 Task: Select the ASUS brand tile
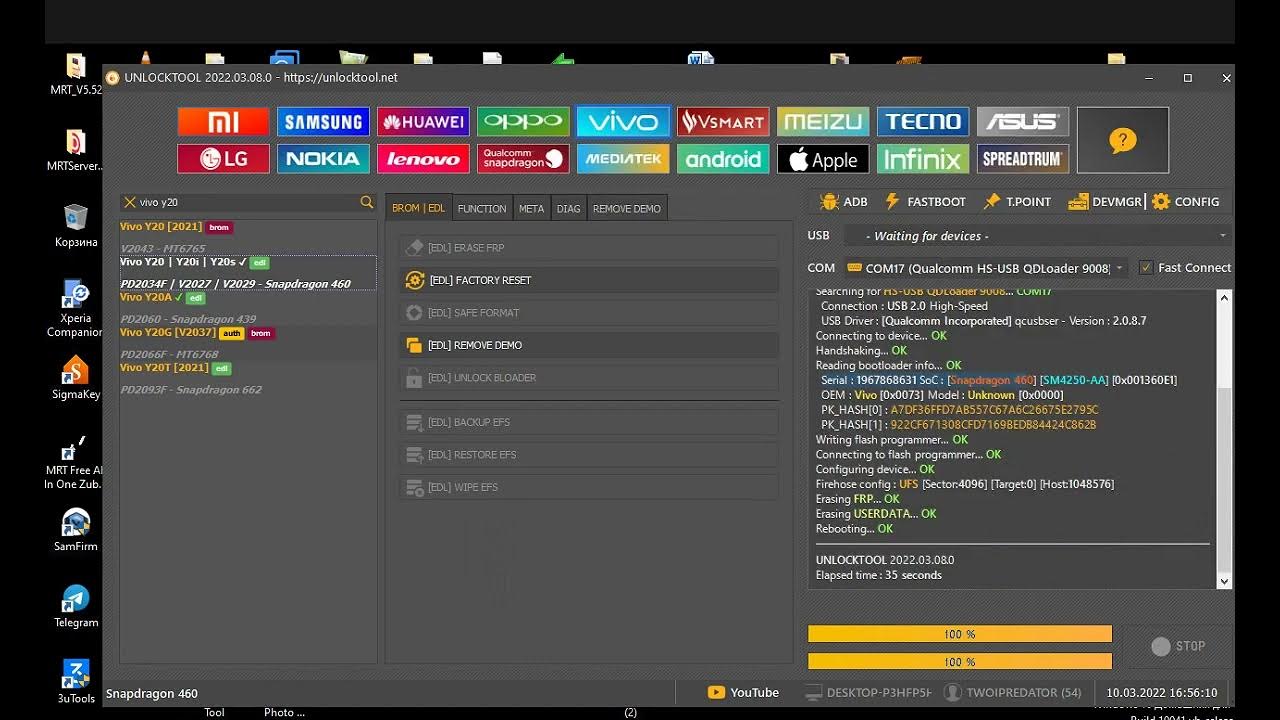[x=1023, y=122]
